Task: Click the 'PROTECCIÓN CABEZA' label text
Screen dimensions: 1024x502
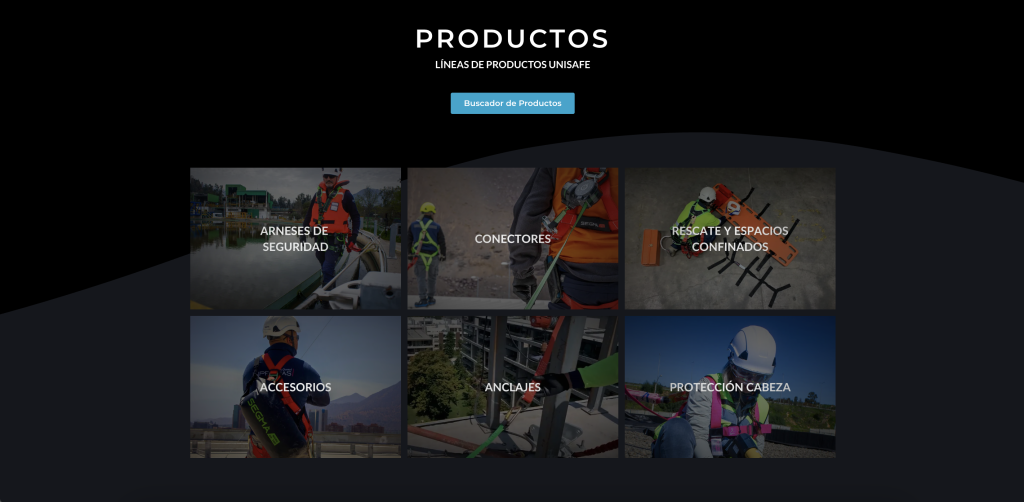Action: pos(730,387)
